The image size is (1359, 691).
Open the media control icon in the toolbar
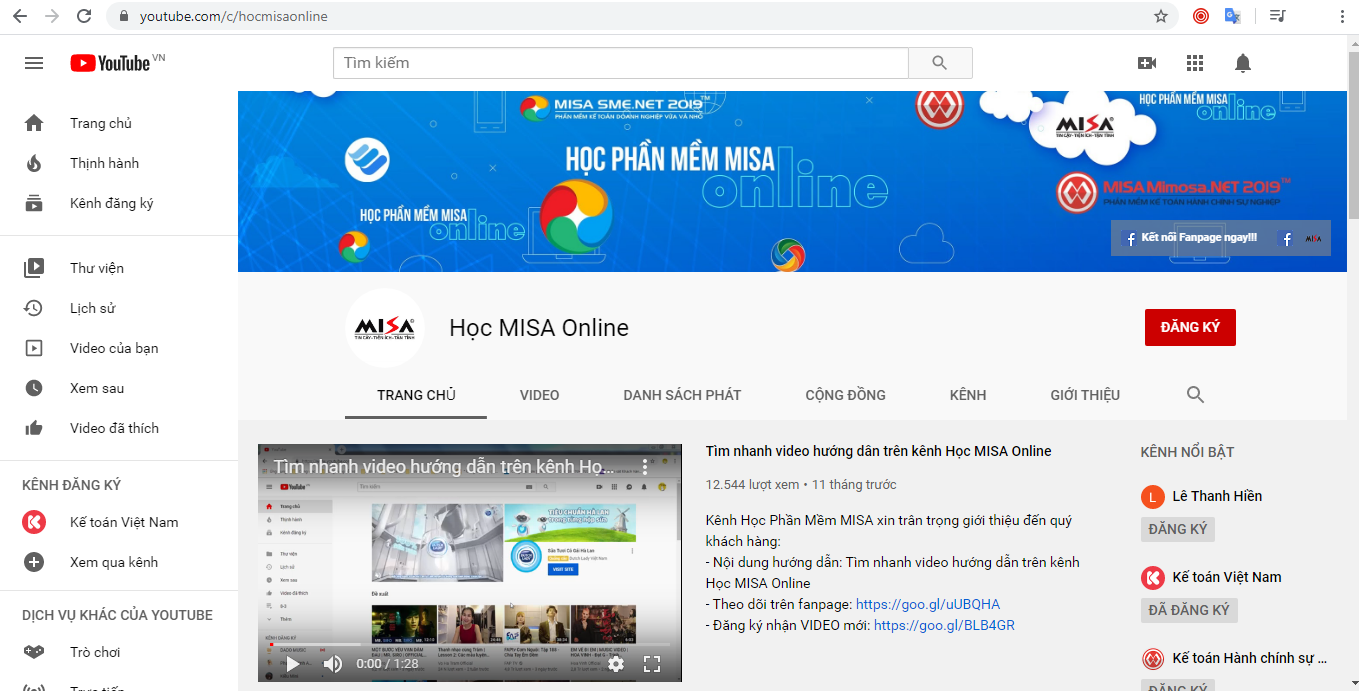[x=1277, y=16]
